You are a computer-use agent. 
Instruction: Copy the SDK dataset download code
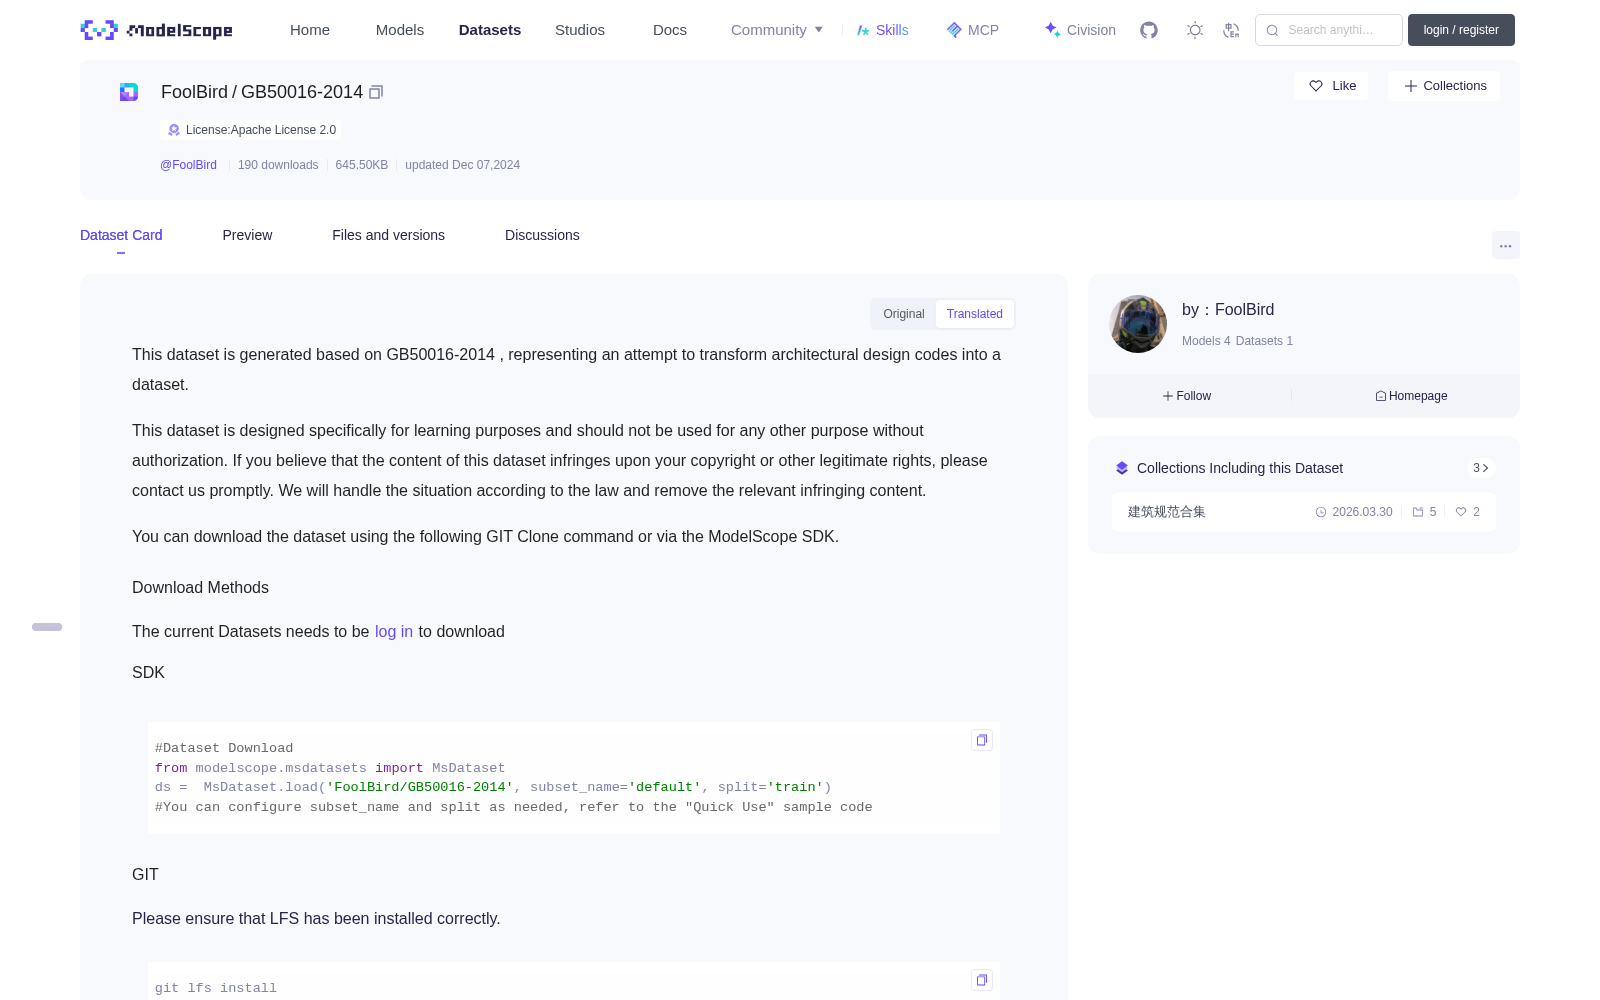pyautogui.click(x=982, y=740)
